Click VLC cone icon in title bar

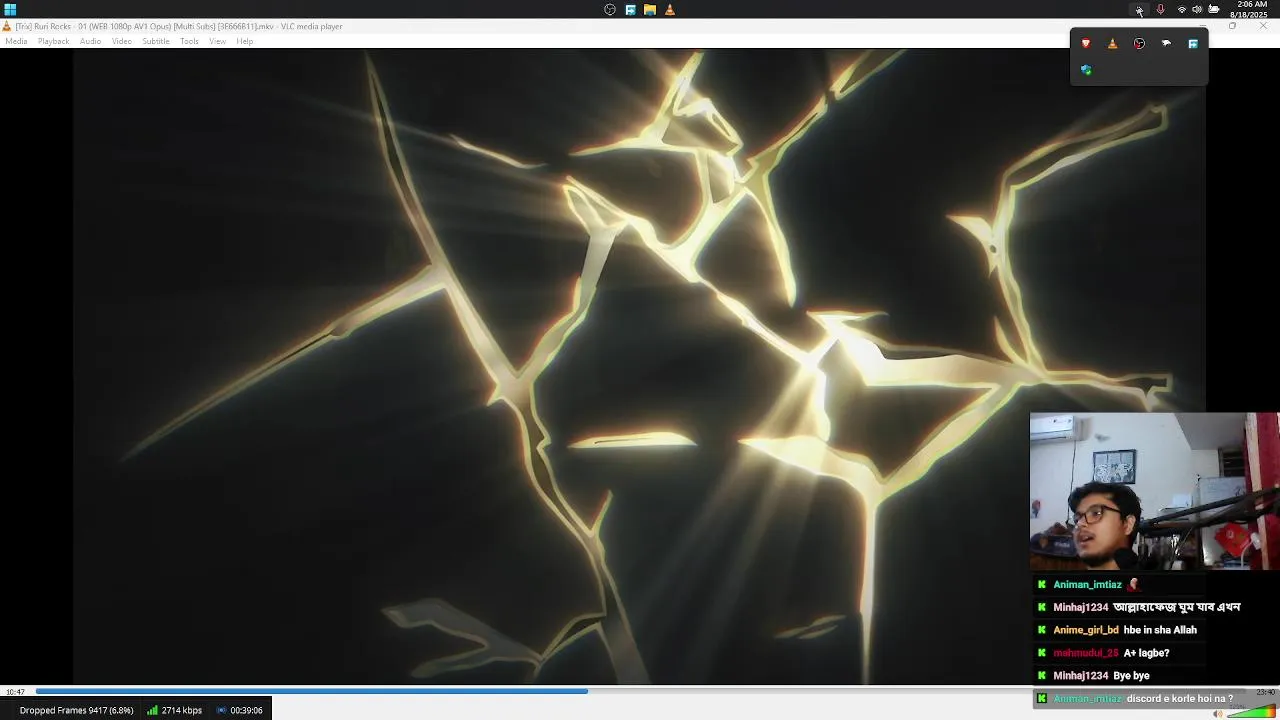(x=7, y=26)
